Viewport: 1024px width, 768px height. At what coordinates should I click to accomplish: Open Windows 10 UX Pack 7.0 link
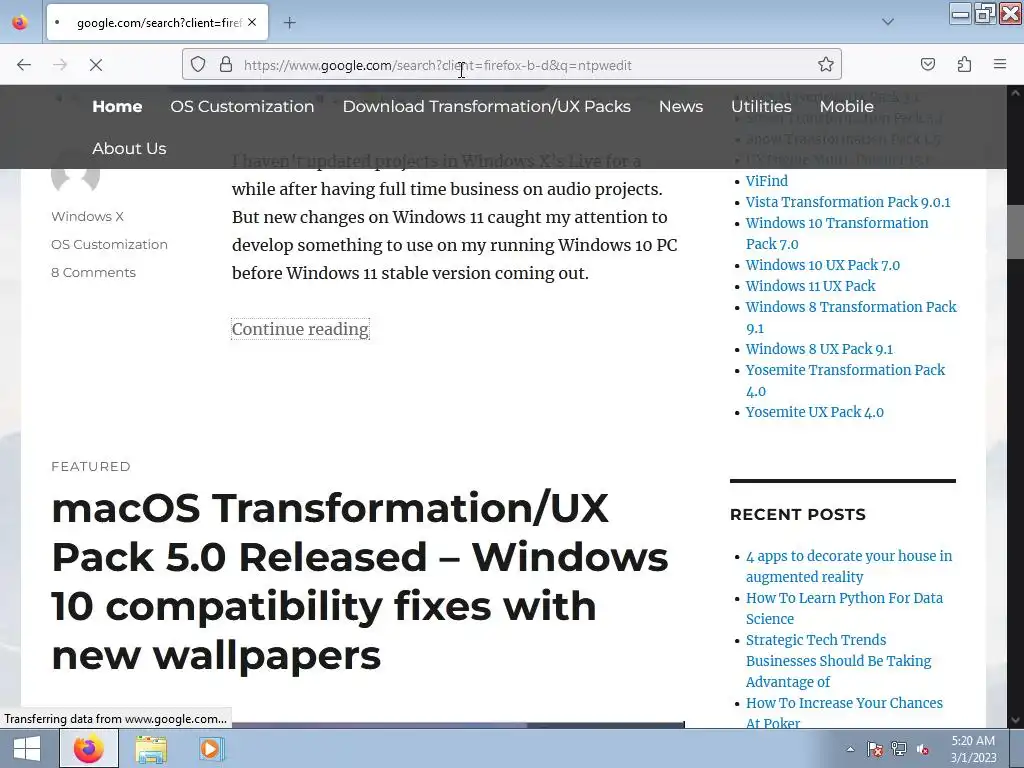click(823, 265)
